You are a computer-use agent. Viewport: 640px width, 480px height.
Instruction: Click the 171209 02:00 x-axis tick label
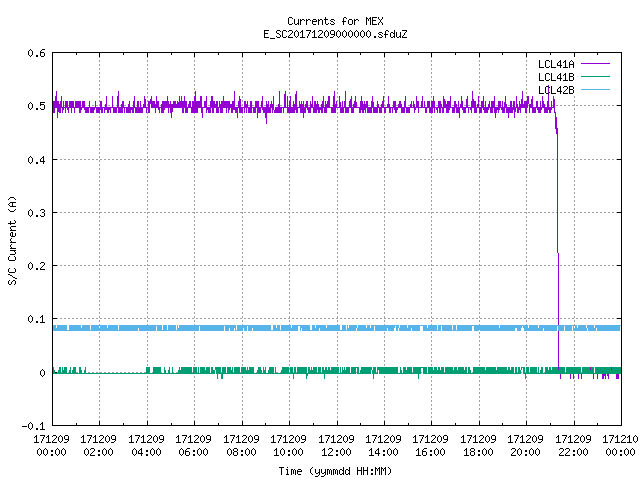coord(98,446)
